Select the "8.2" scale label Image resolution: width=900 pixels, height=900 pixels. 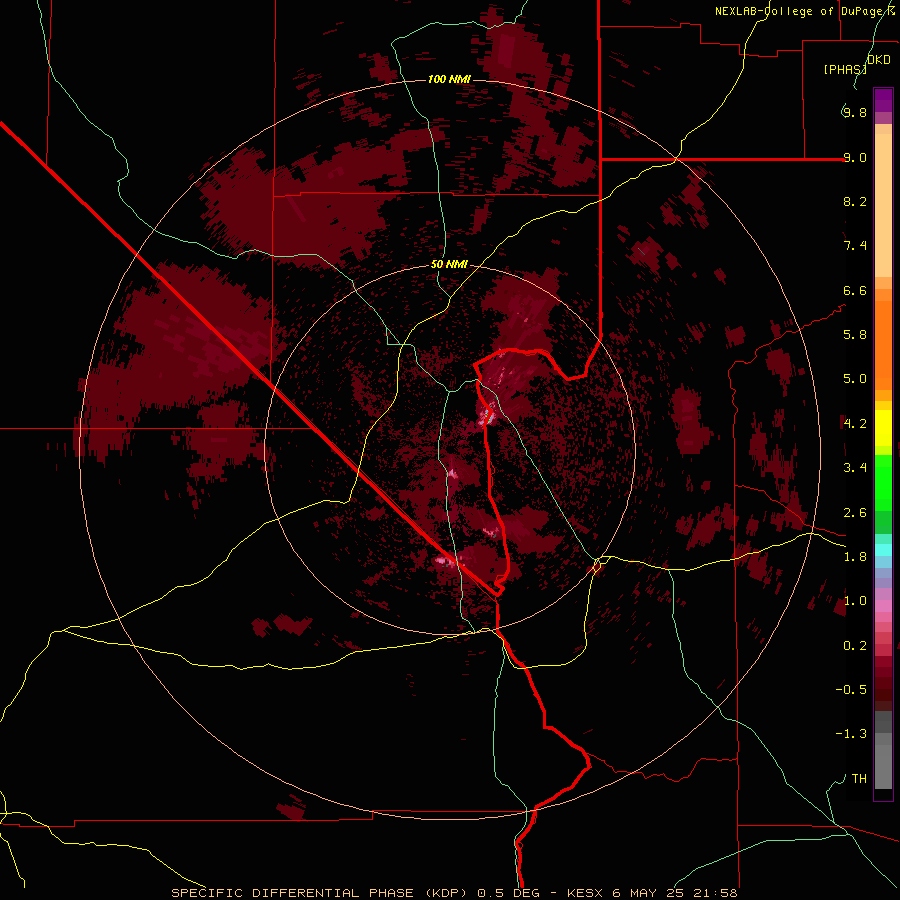point(855,201)
